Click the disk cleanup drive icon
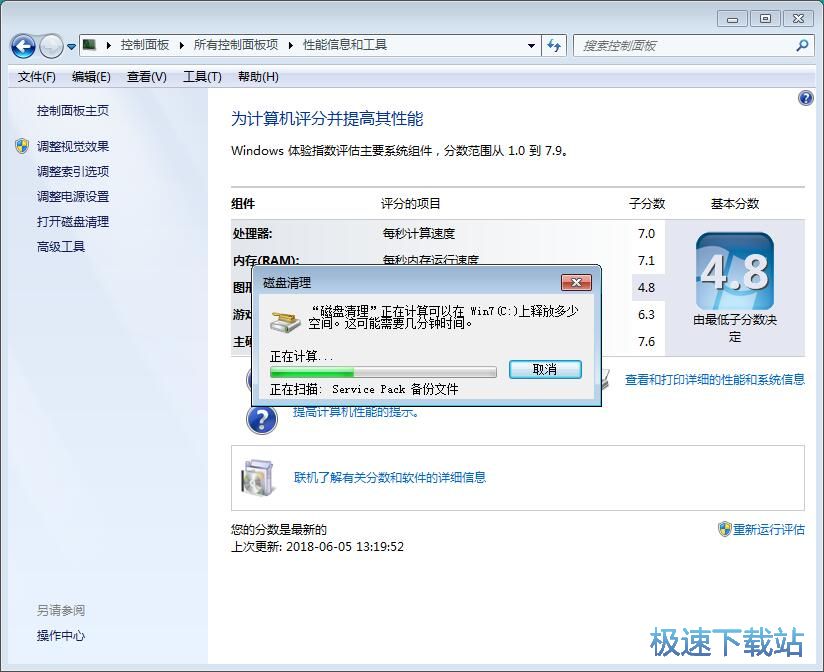This screenshot has width=824, height=672. pos(285,320)
